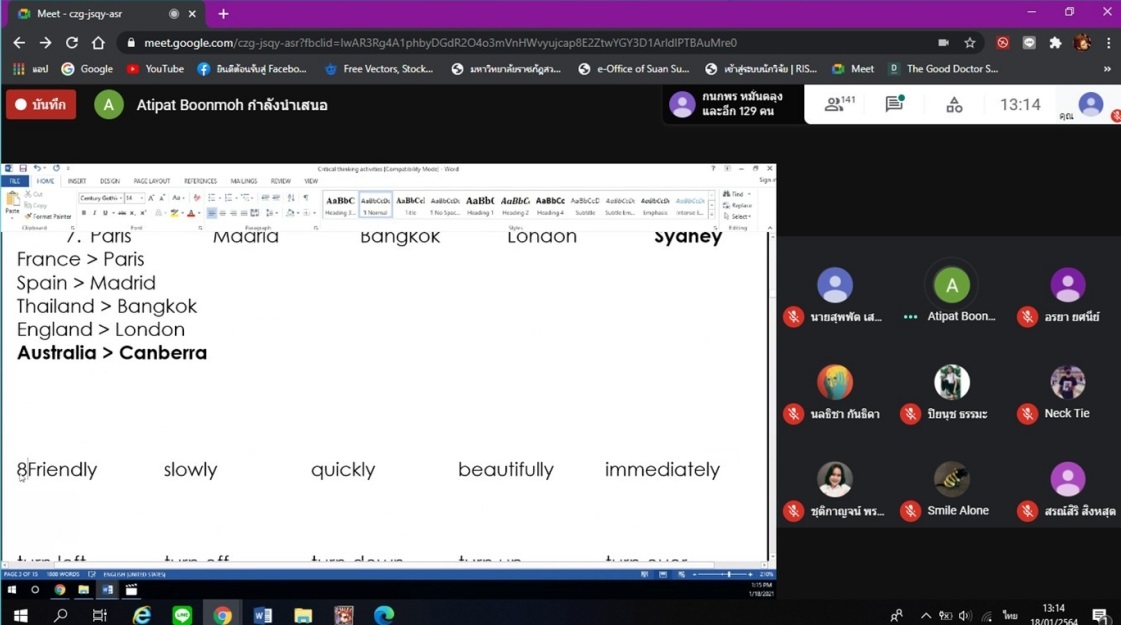Open the Meet chat messages icon
The height and width of the screenshot is (625, 1121).
tap(894, 104)
